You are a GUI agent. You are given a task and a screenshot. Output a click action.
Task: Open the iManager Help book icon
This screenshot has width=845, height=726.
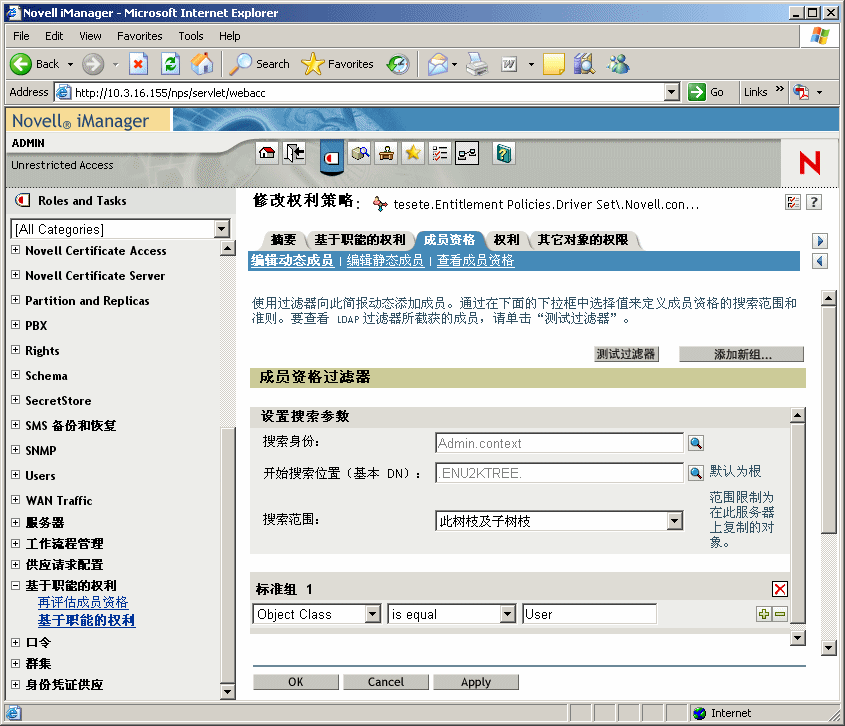point(503,153)
